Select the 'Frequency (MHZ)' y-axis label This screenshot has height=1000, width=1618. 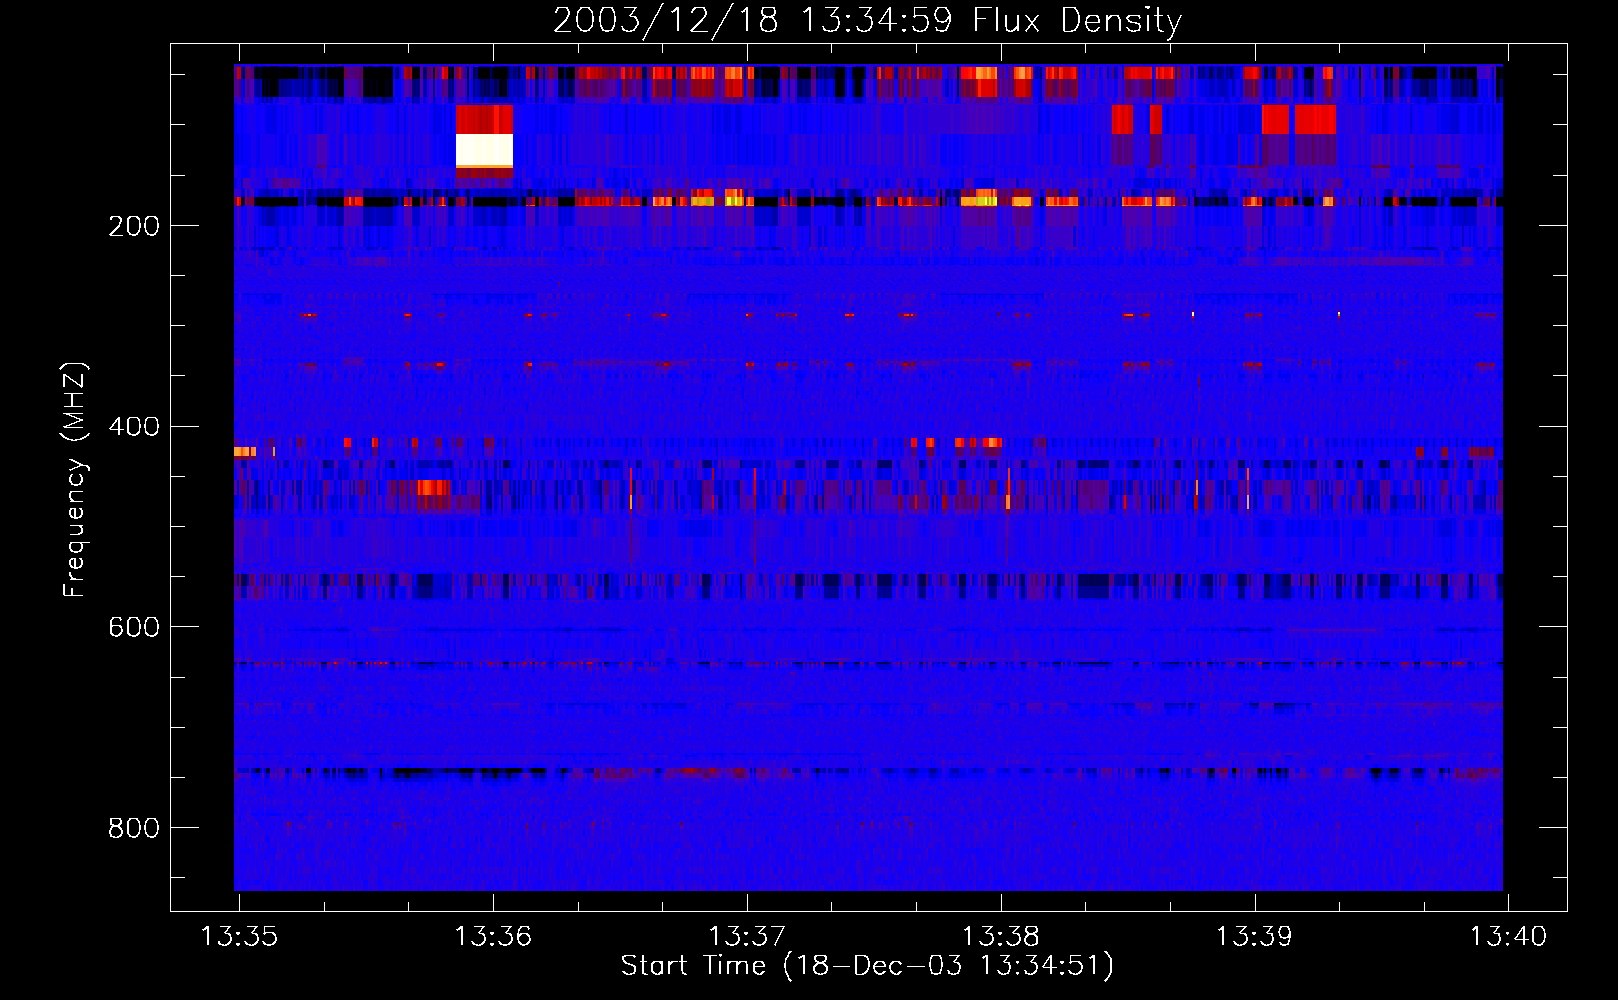tap(74, 480)
